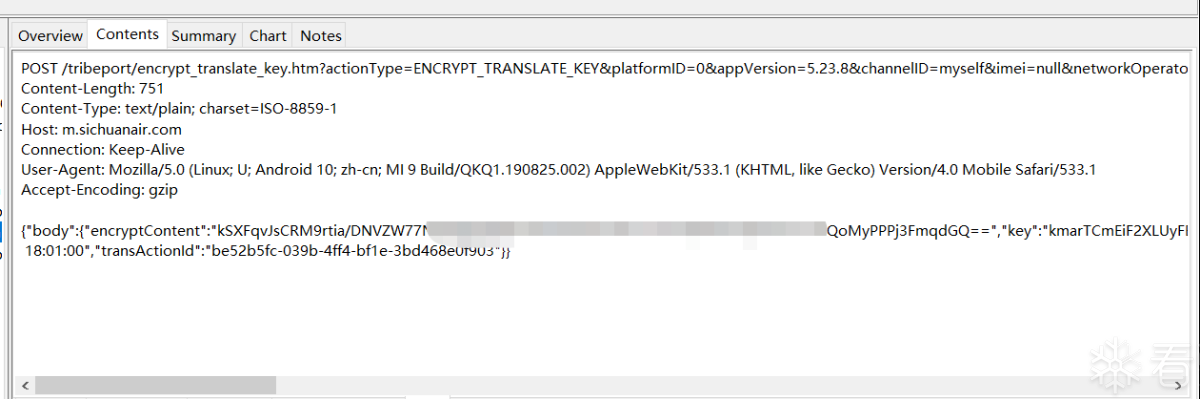Select the Contents tab

click(127, 34)
